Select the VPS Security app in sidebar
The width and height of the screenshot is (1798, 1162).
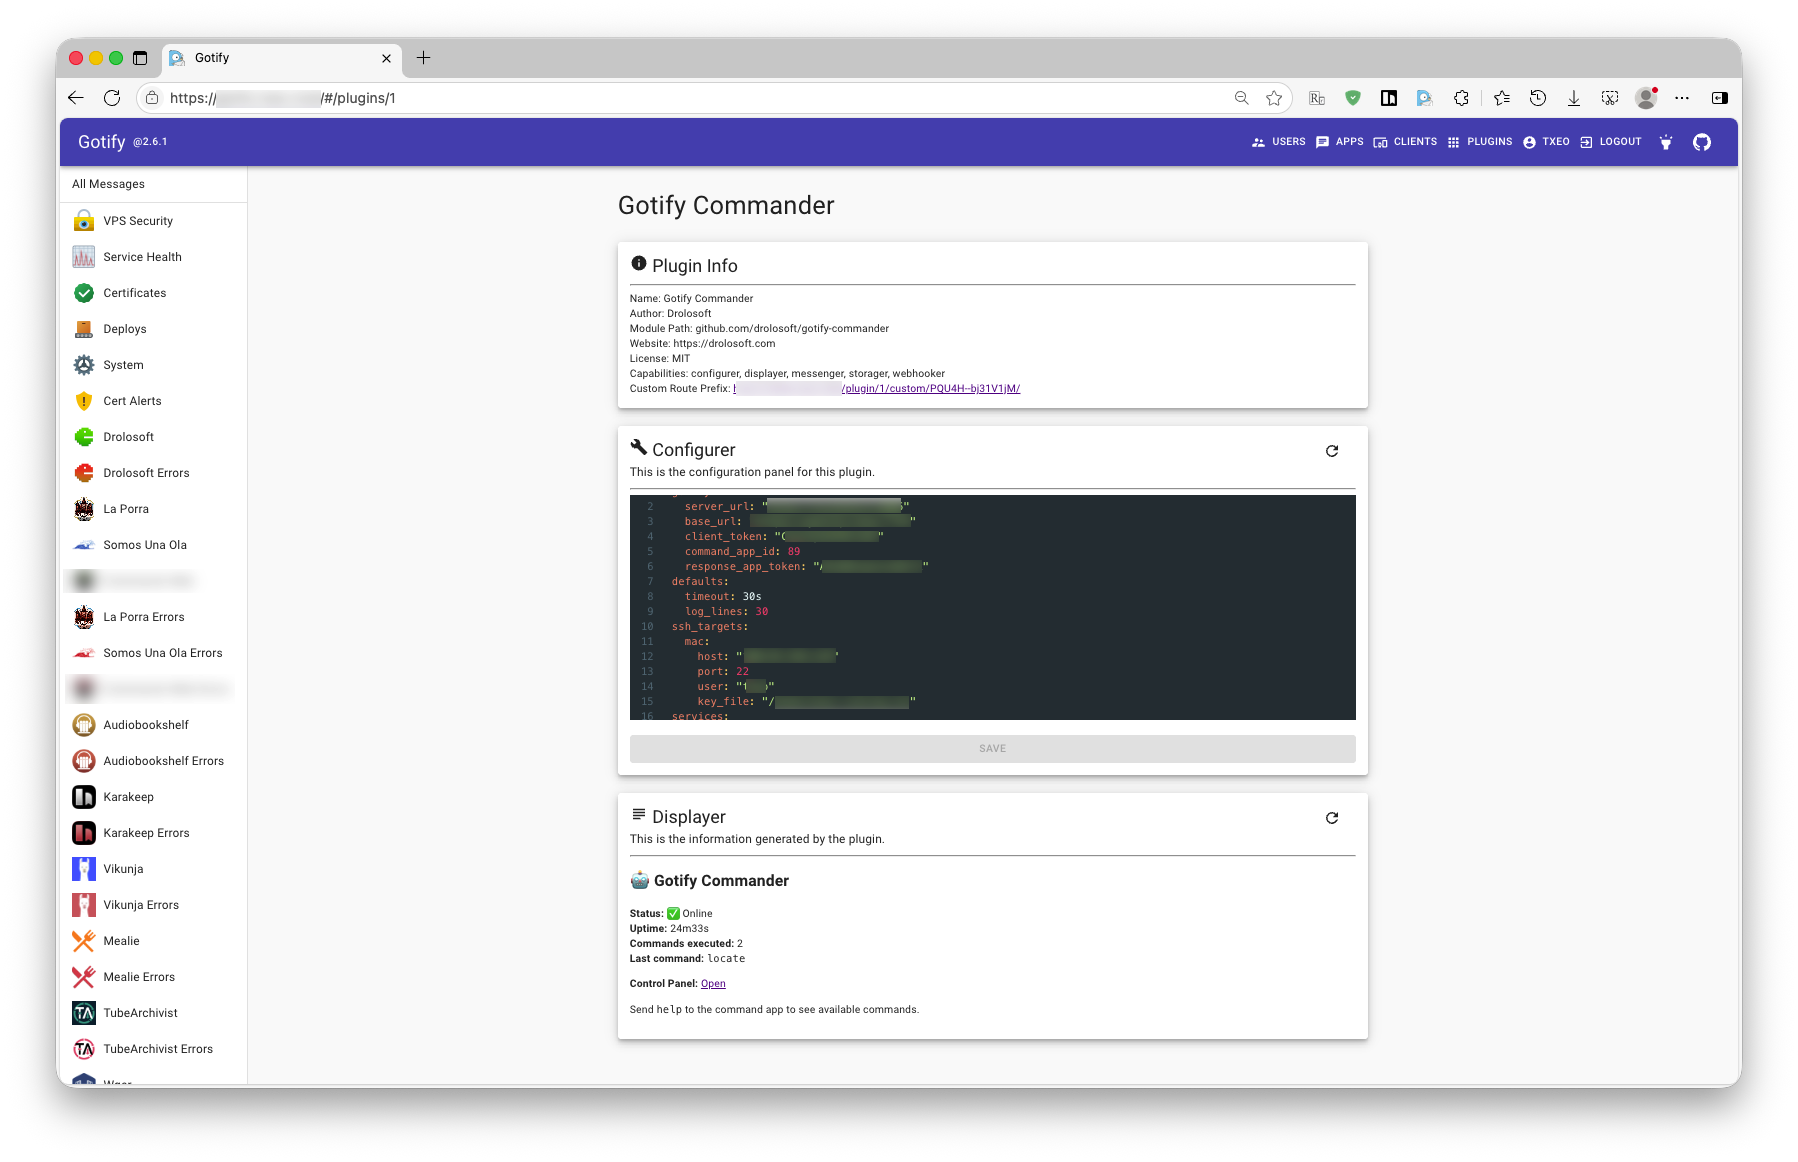point(137,220)
